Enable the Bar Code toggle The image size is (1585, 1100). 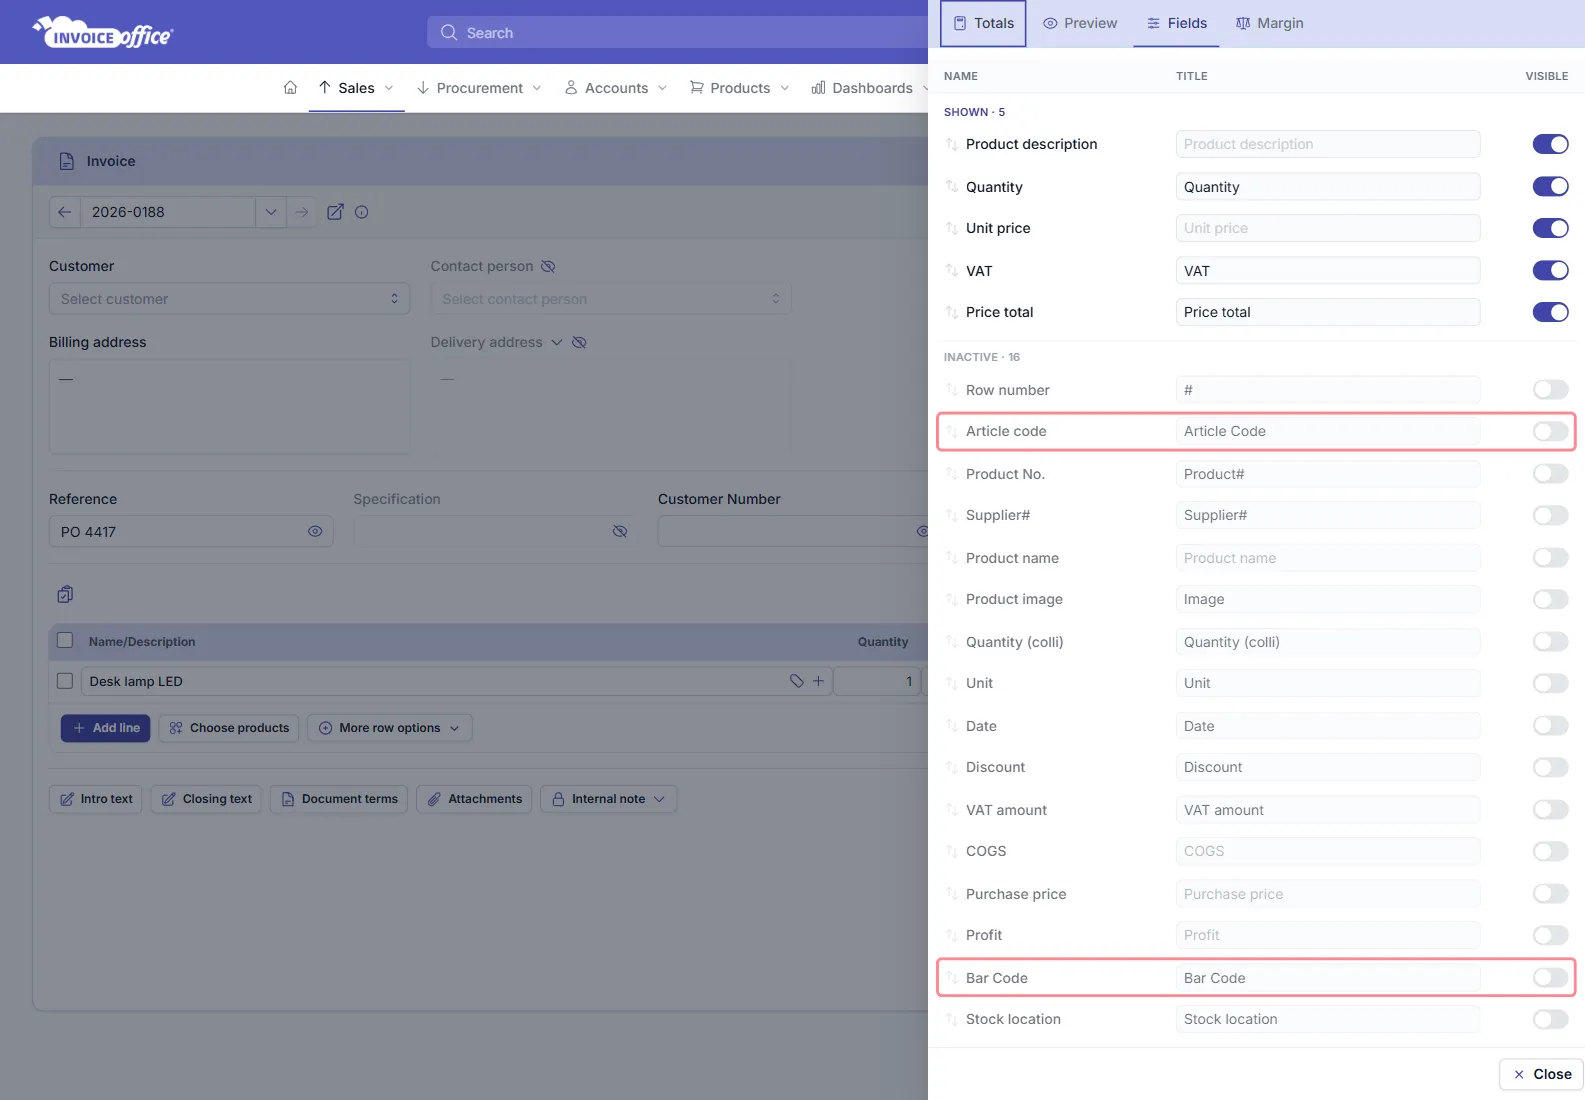[x=1550, y=977]
